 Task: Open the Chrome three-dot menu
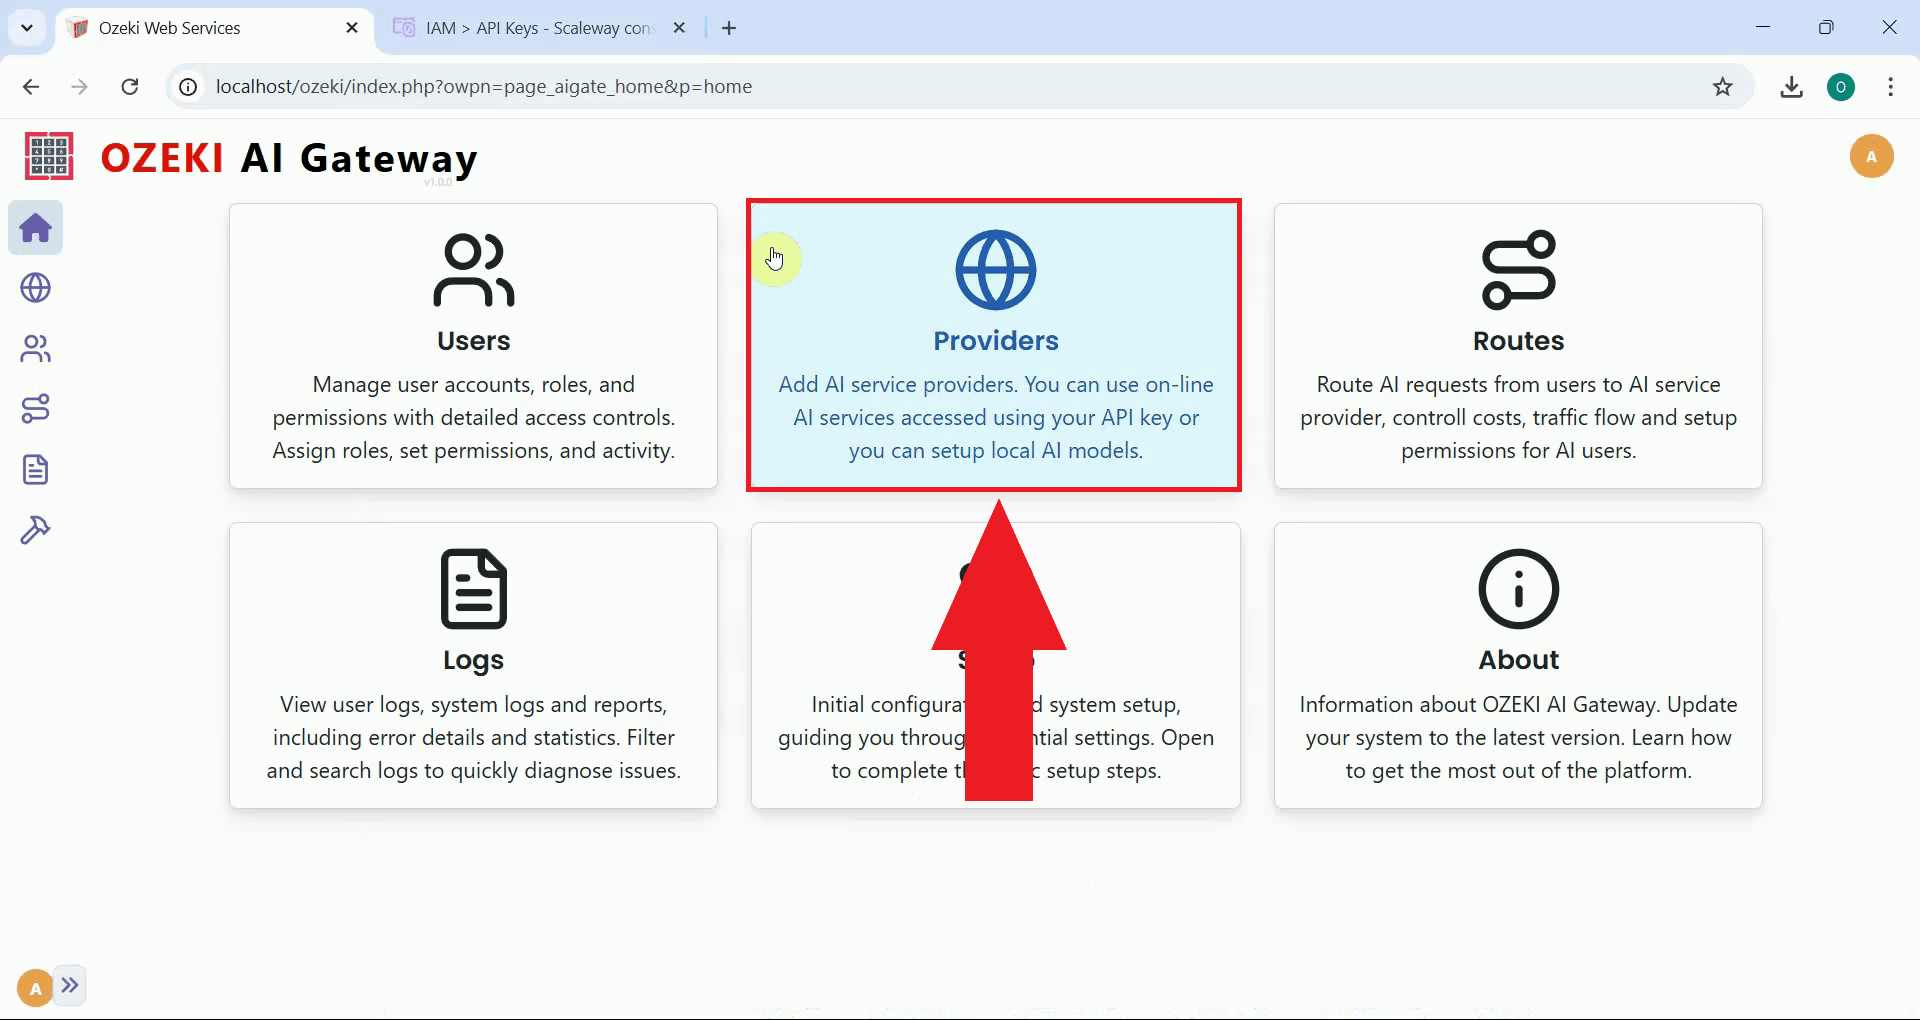tap(1890, 87)
